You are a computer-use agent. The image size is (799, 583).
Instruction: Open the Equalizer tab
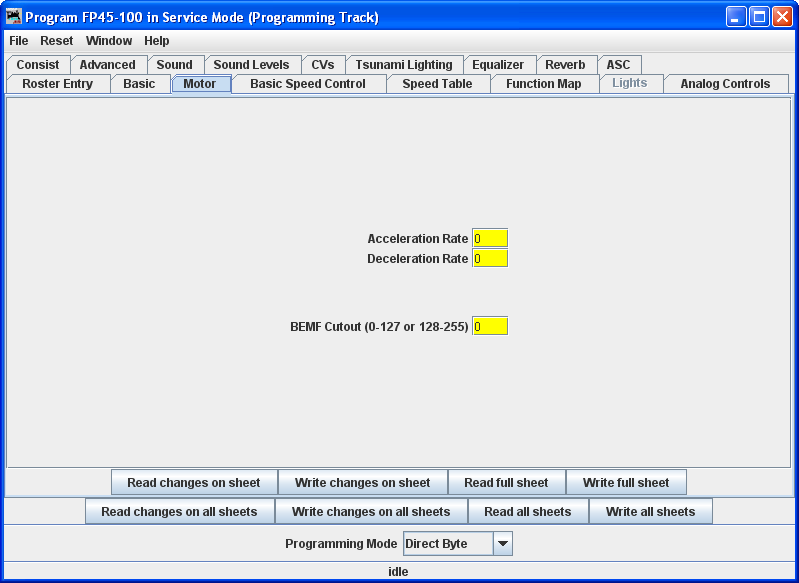(x=498, y=65)
